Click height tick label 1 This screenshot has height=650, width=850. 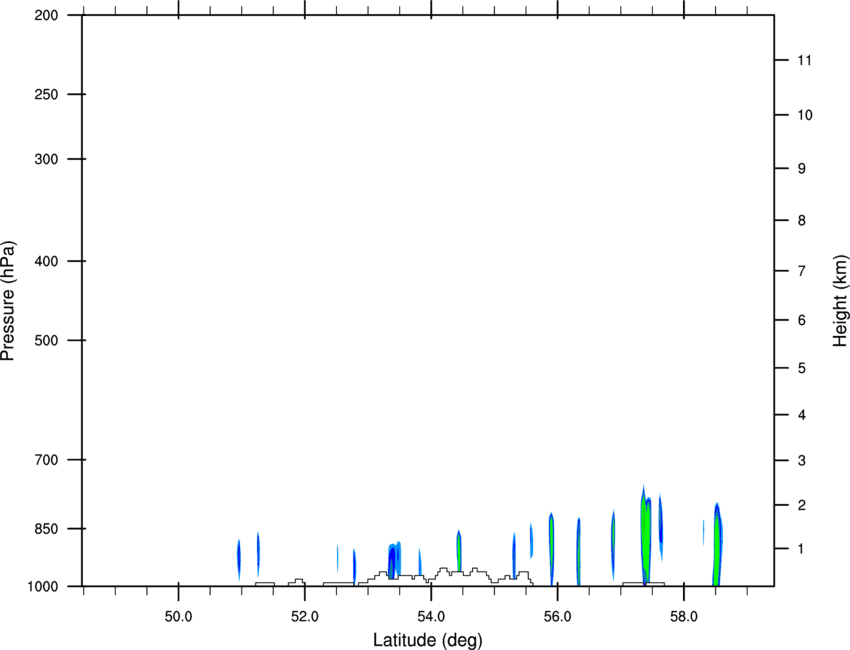pyautogui.click(x=802, y=549)
